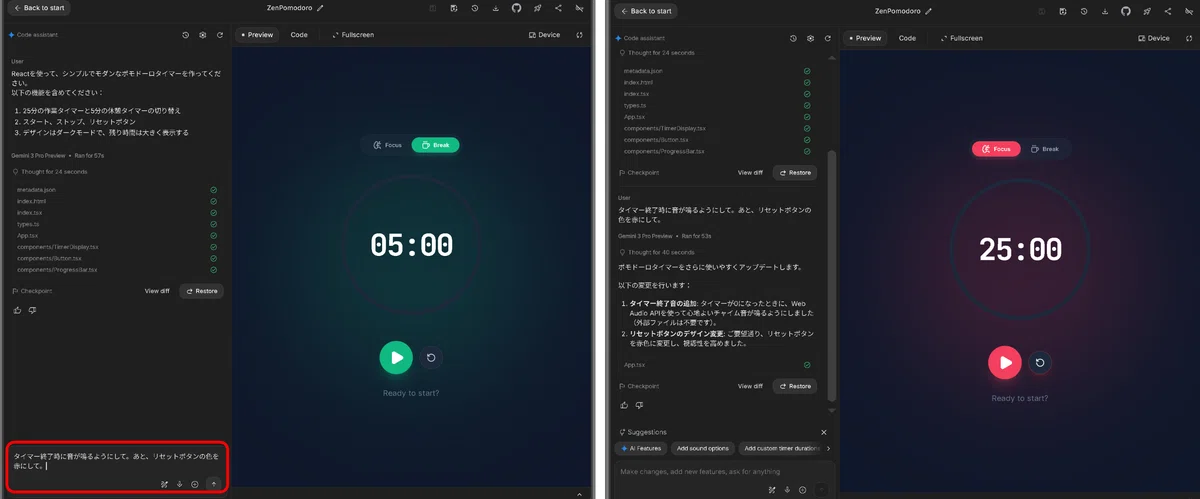
Task: Click Back to start in left window
Action: point(38,8)
